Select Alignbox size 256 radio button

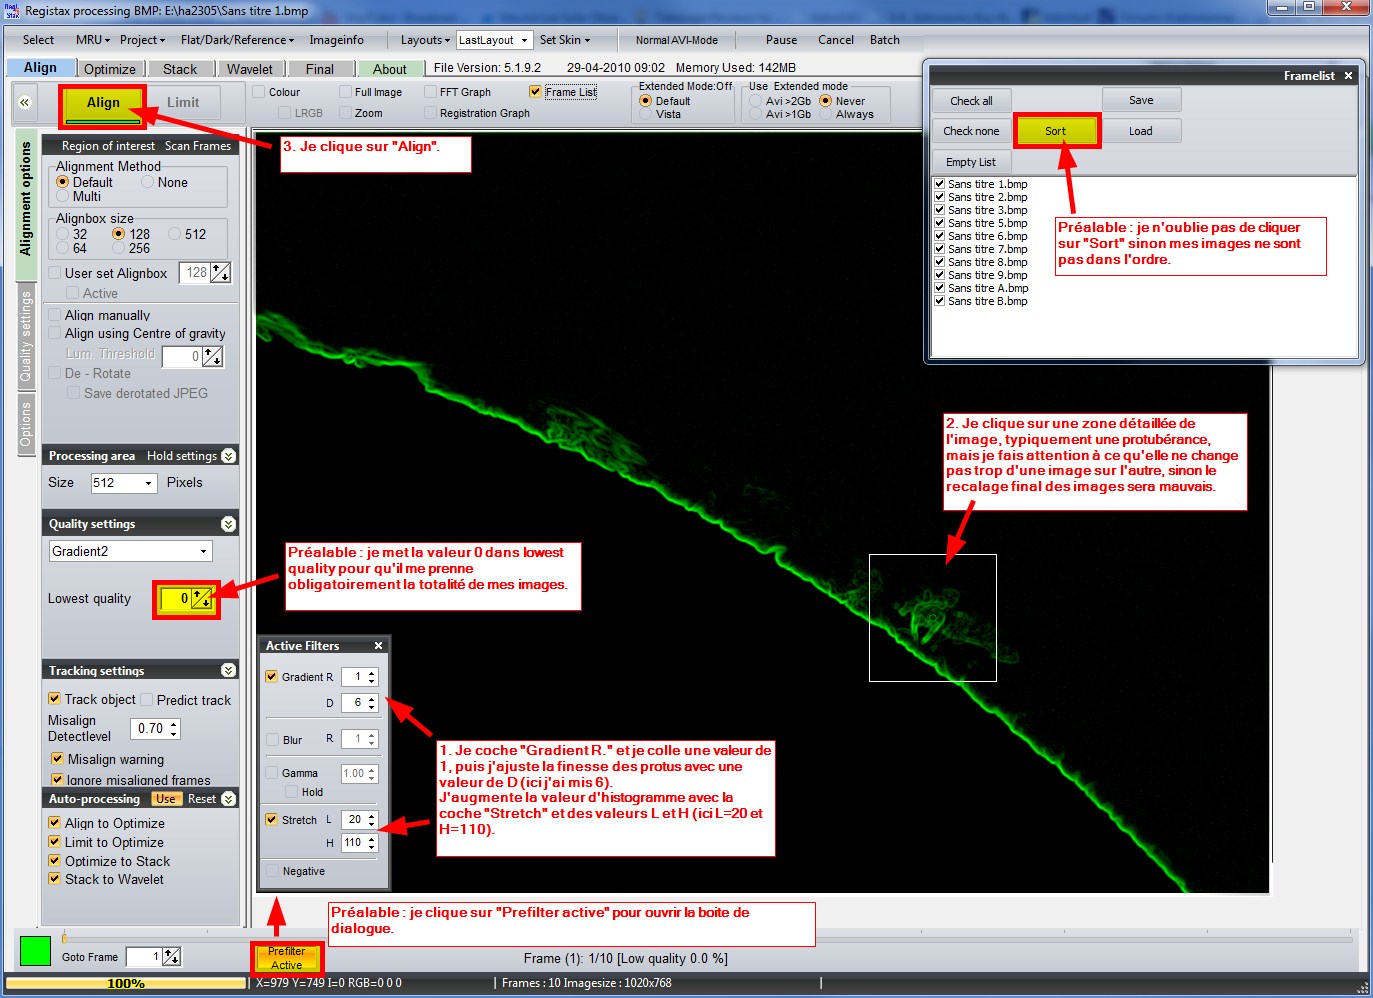(118, 248)
